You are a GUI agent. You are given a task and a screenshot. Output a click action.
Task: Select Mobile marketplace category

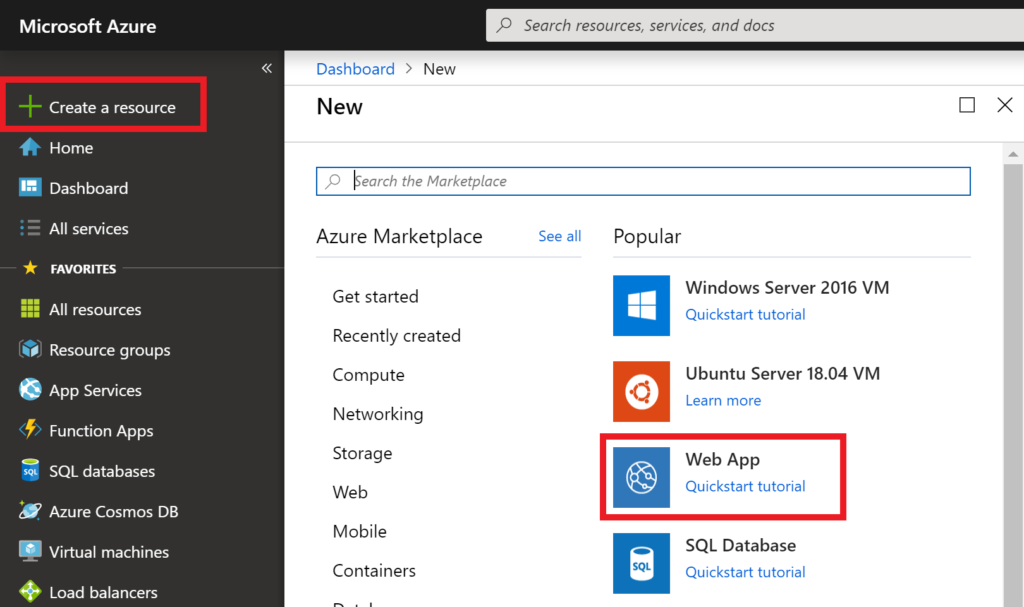[x=359, y=531]
